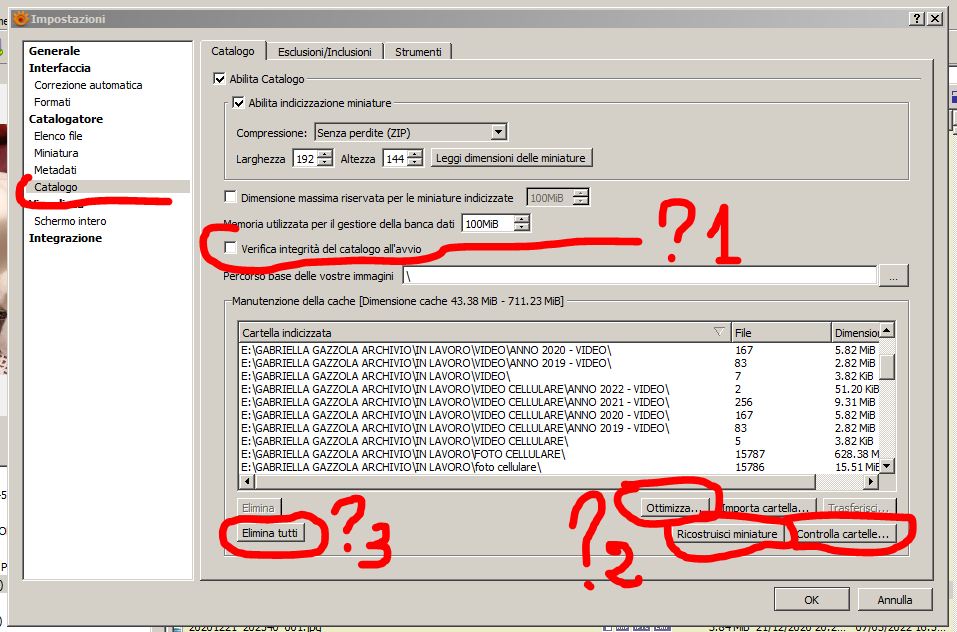Image resolution: width=957 pixels, height=632 pixels.
Task: Click the Altezza value field showing 144
Action: point(395,158)
